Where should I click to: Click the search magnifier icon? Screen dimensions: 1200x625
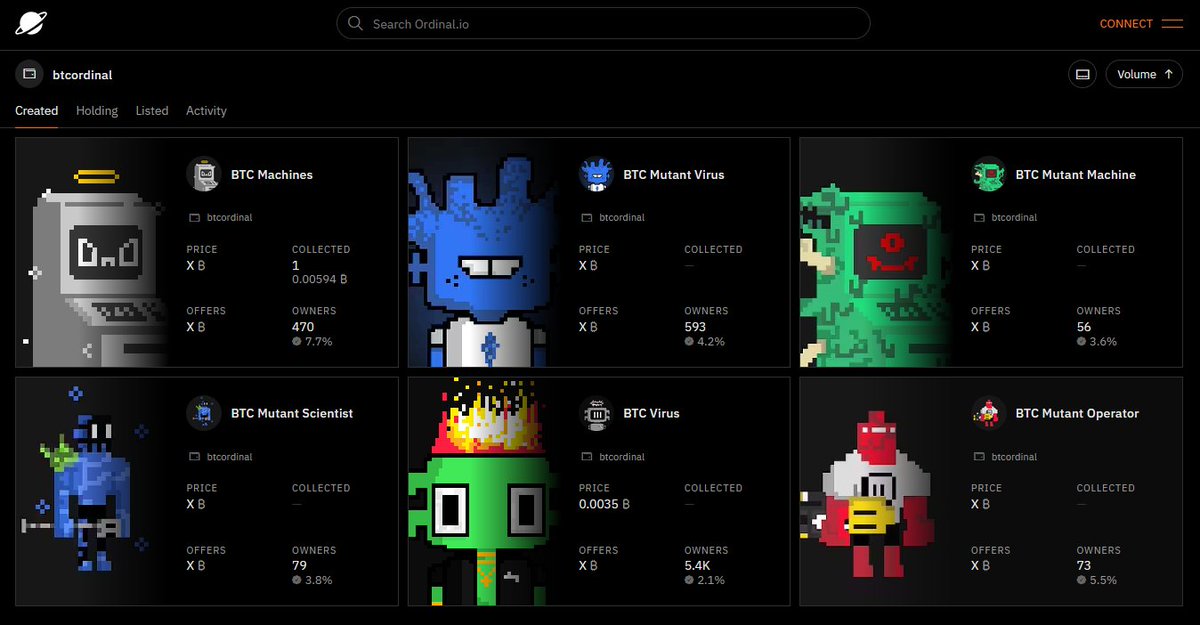(355, 24)
